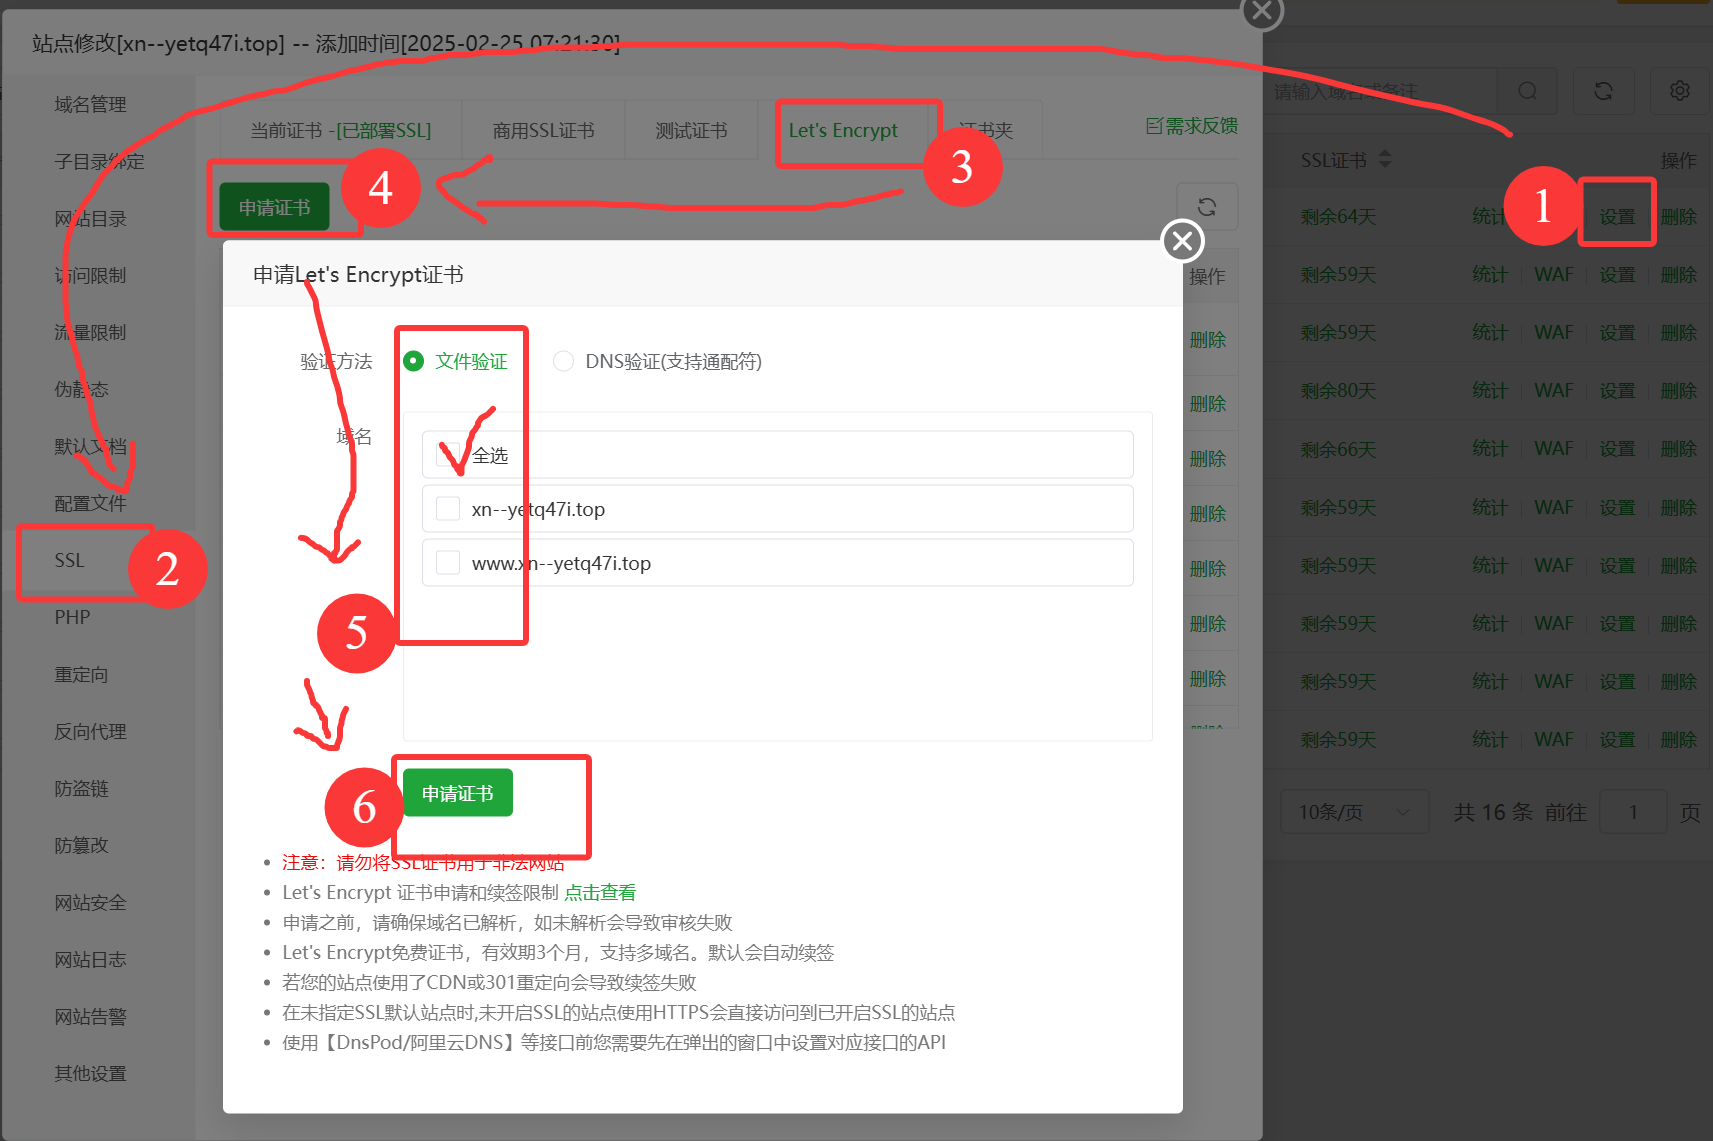
Task: Click 申请证书 button under the tabs
Action: 274,207
